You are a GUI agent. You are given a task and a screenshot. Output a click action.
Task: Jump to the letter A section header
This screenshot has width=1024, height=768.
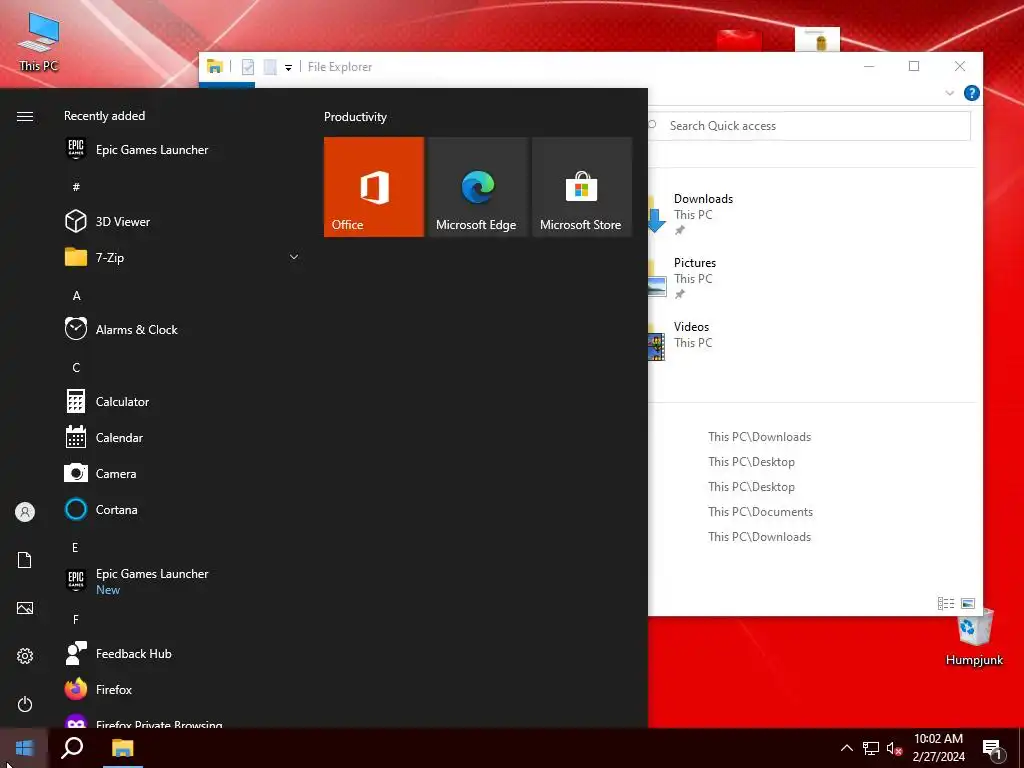click(x=76, y=296)
